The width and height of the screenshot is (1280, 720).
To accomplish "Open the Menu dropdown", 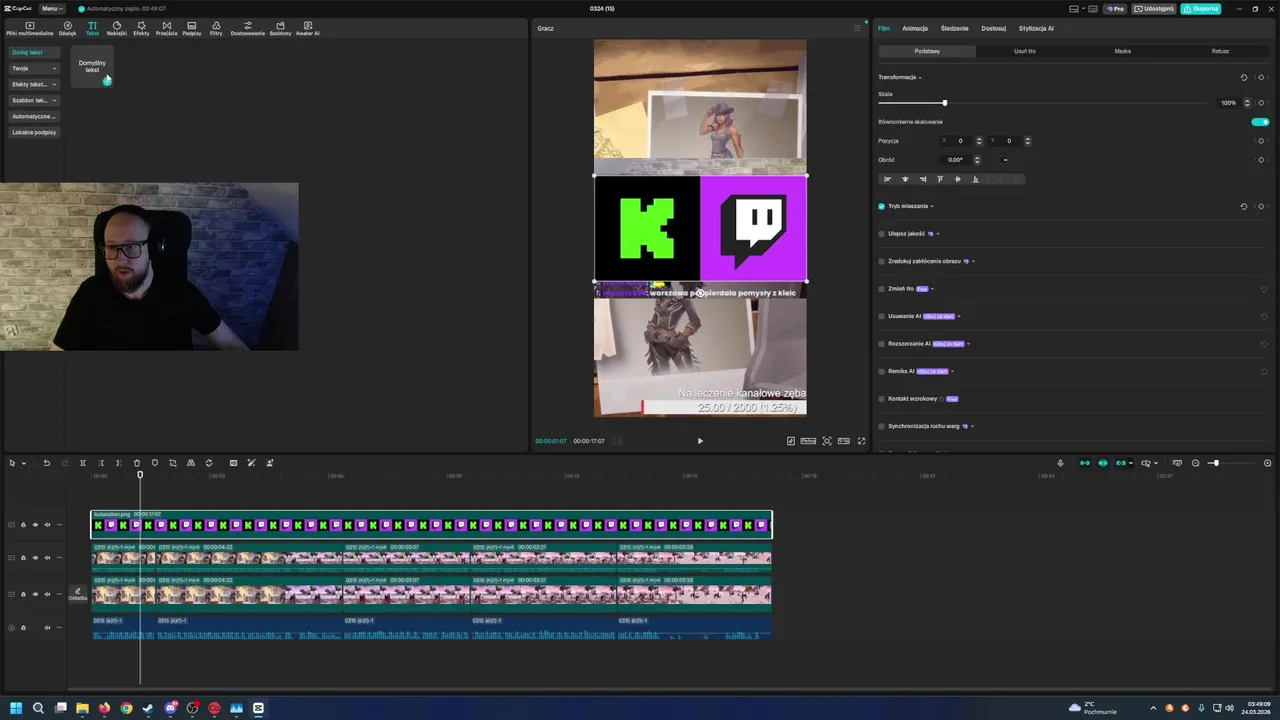I will (x=51, y=8).
